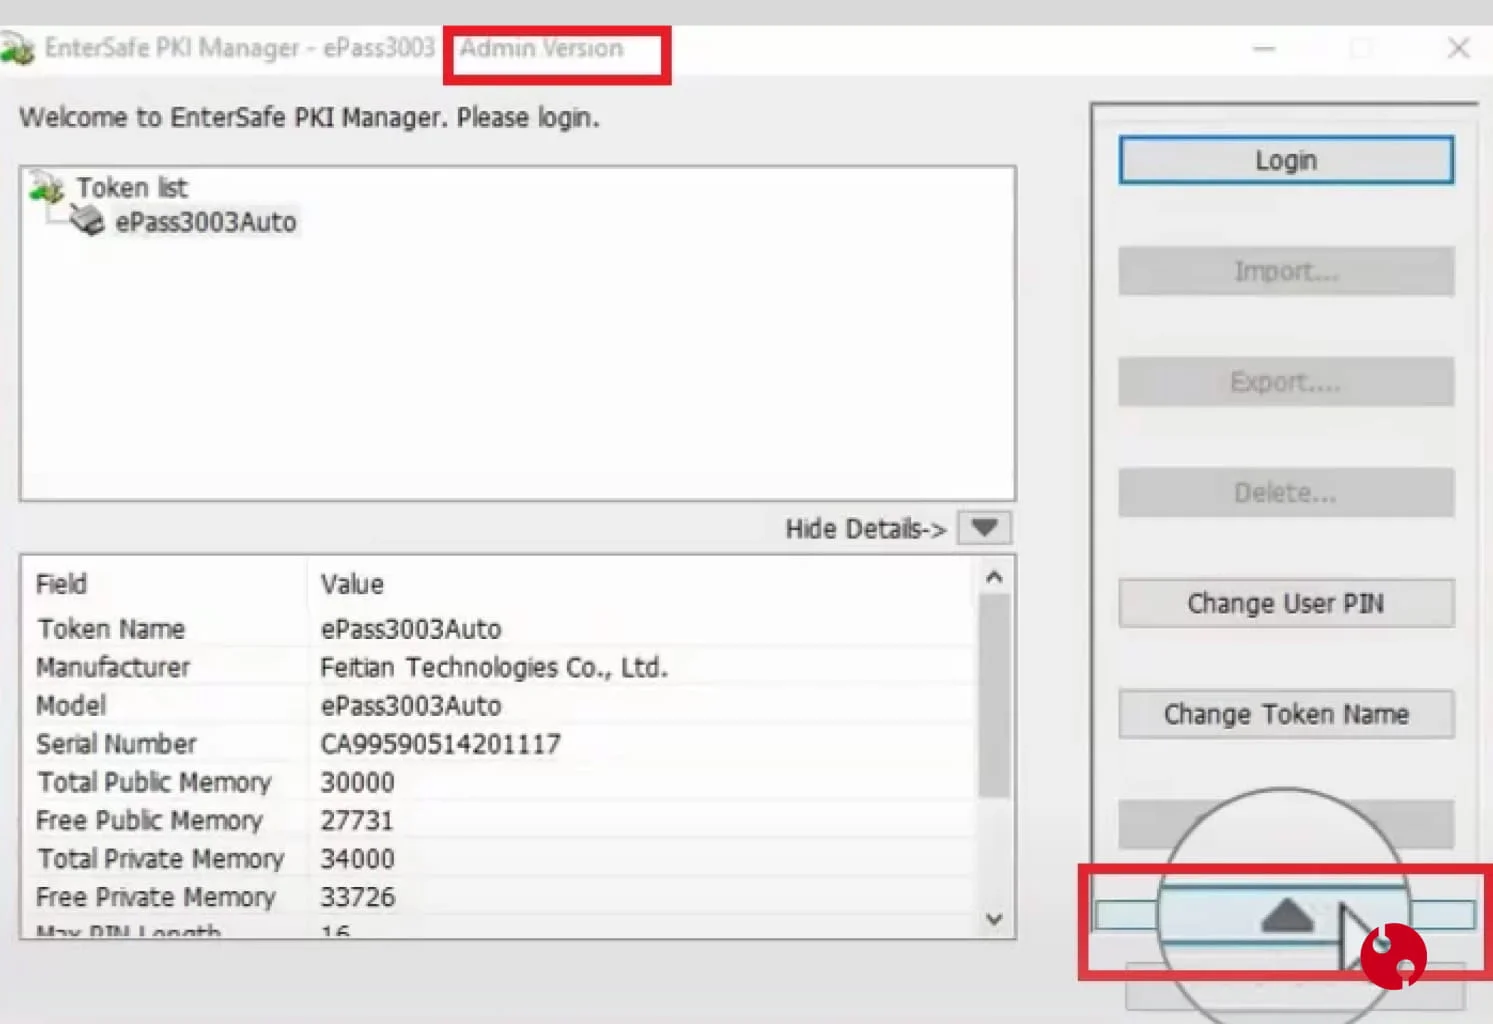Select ePass3003Auto in the token list
Image resolution: width=1493 pixels, height=1024 pixels.
(206, 222)
